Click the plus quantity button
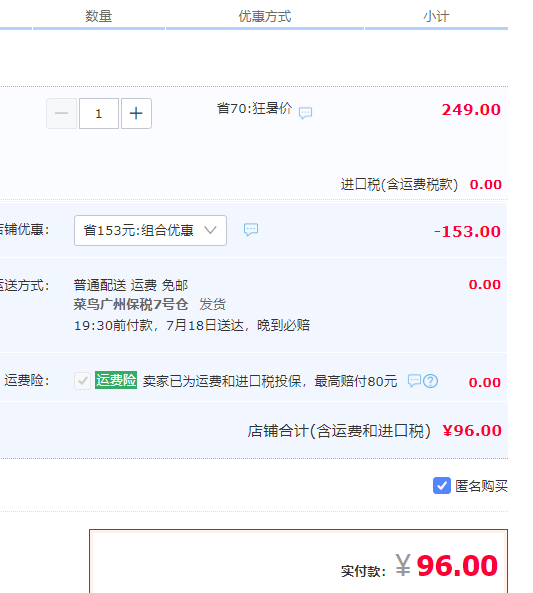Image resolution: width=533 pixels, height=593 pixels. pos(136,113)
